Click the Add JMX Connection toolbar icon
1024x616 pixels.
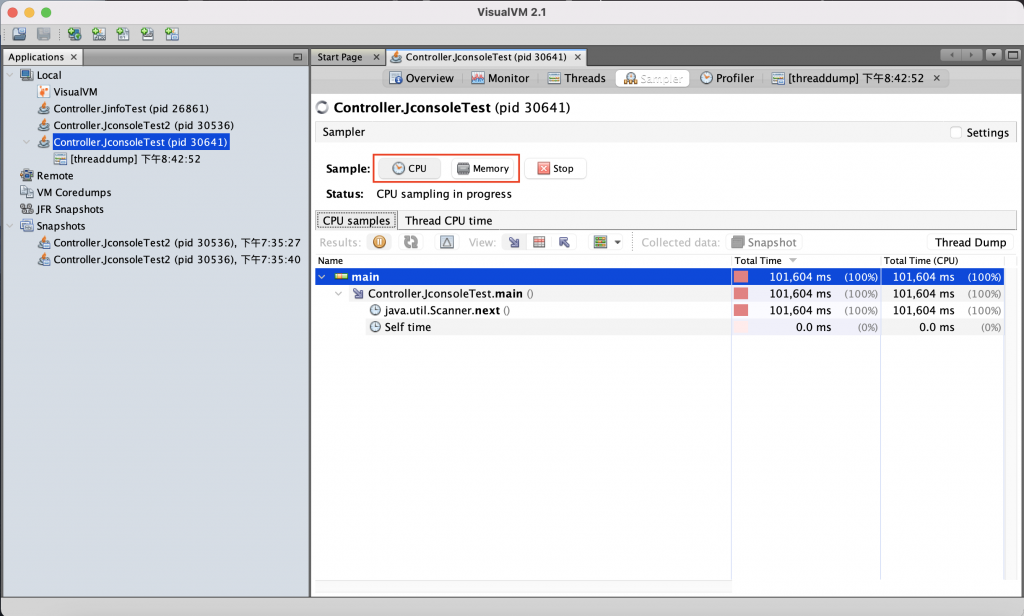click(99, 34)
